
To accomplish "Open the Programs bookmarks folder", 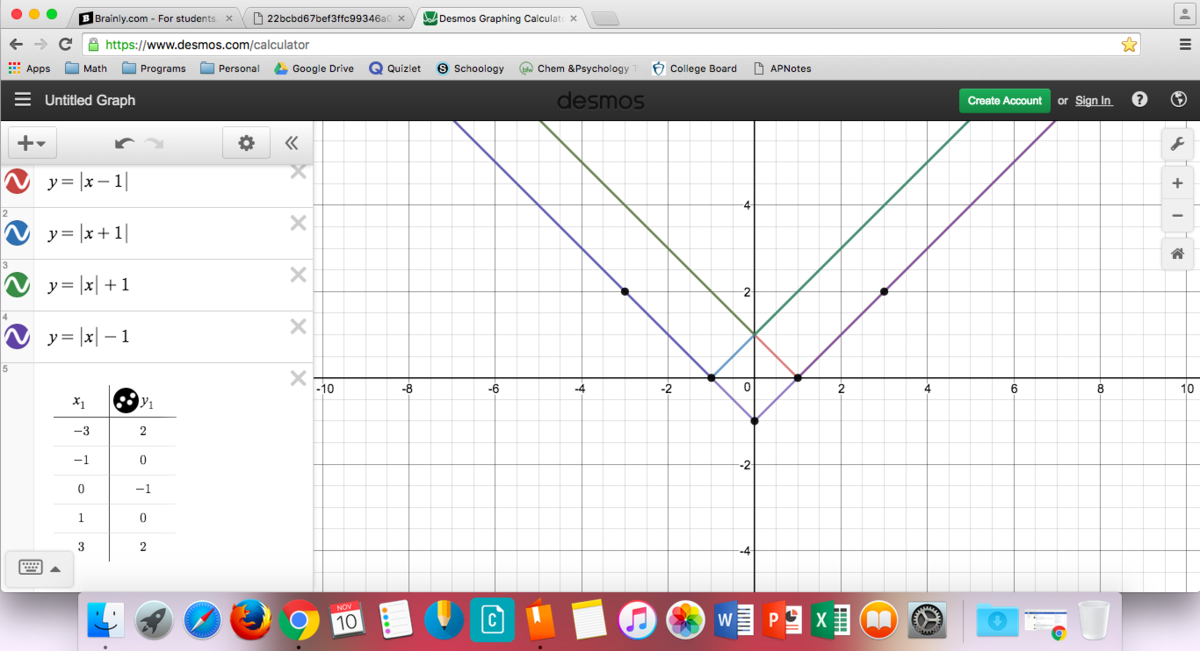I will point(154,68).
